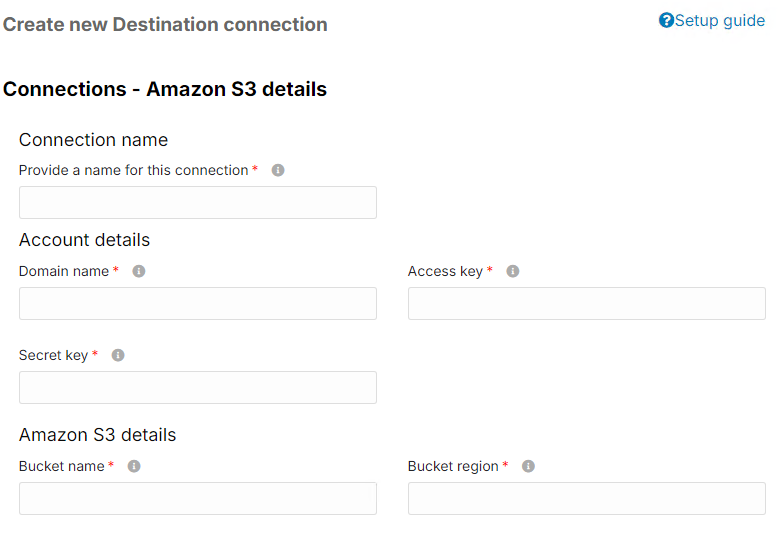Click the Bucket region input field
Screen dimensions: 784x539
click(586, 498)
